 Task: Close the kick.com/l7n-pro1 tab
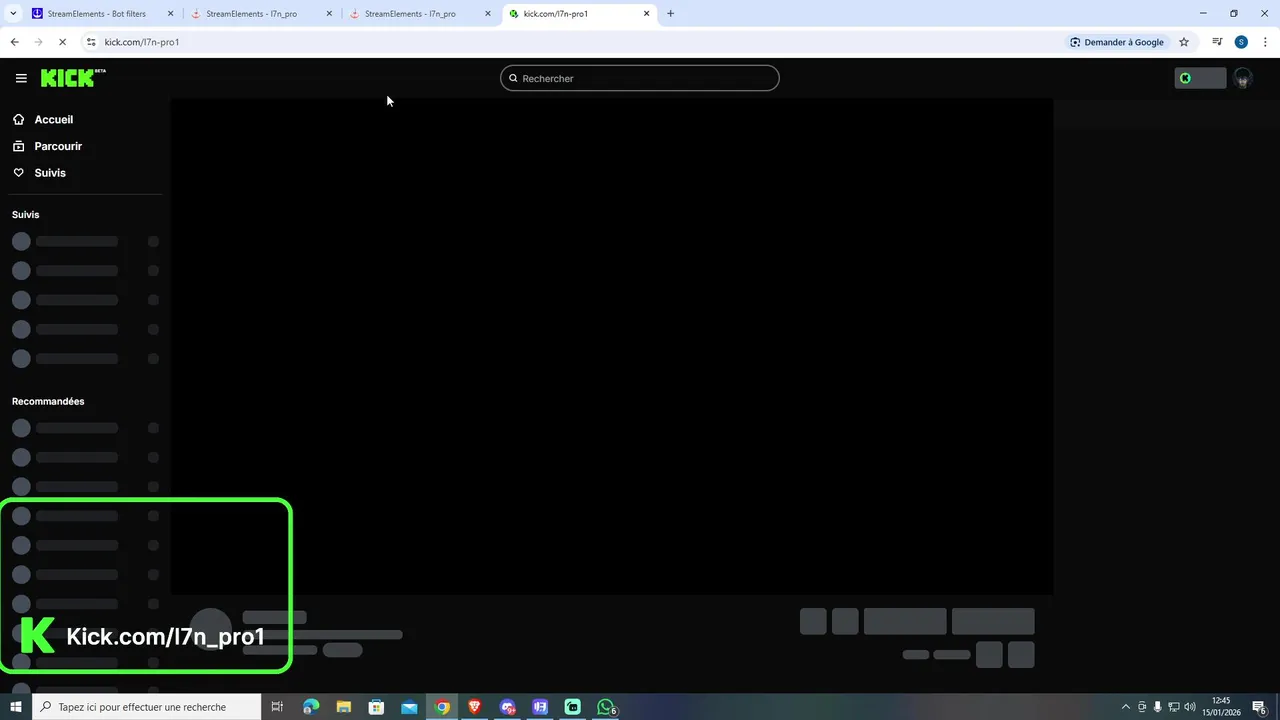647,14
